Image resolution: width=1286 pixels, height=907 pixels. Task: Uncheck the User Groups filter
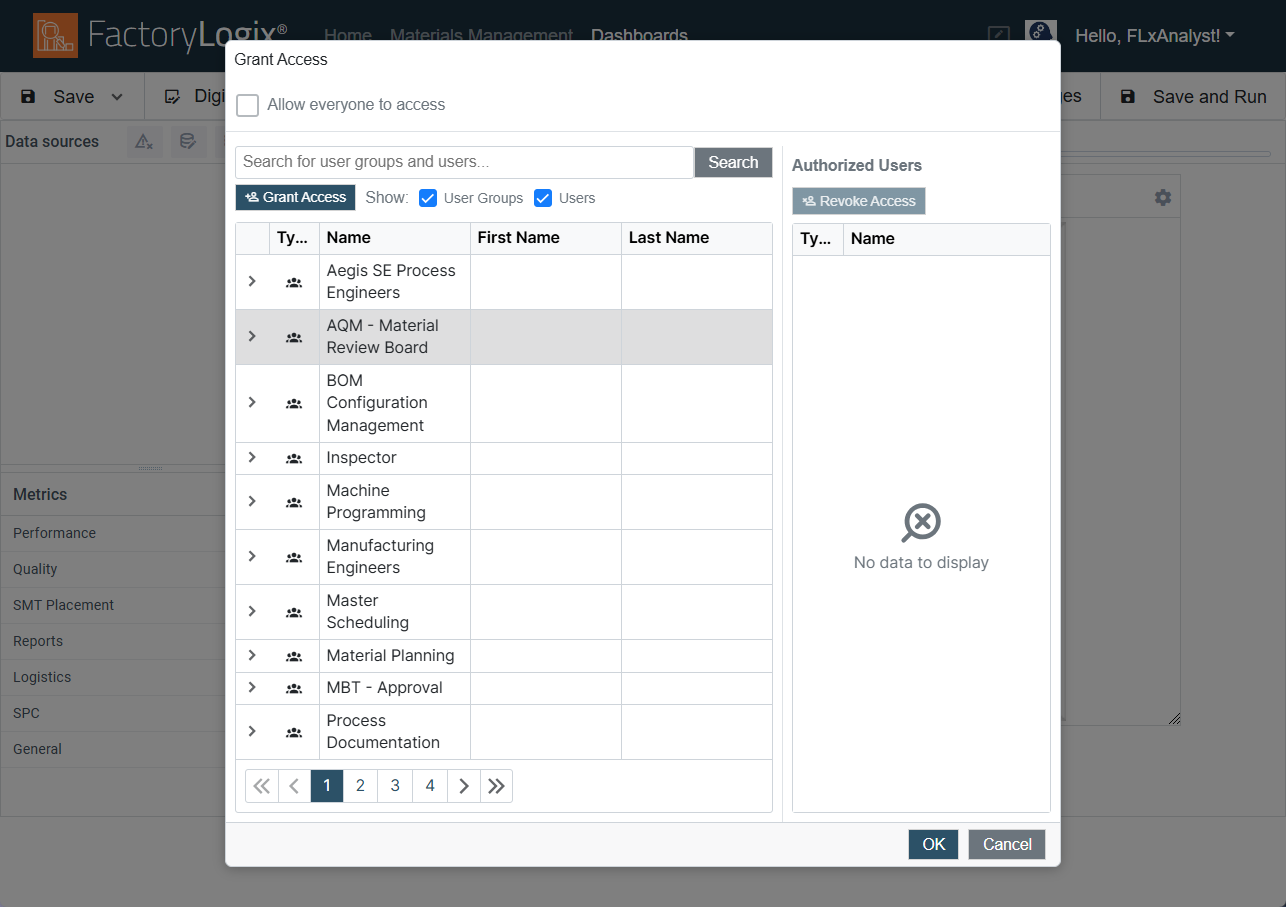click(428, 198)
